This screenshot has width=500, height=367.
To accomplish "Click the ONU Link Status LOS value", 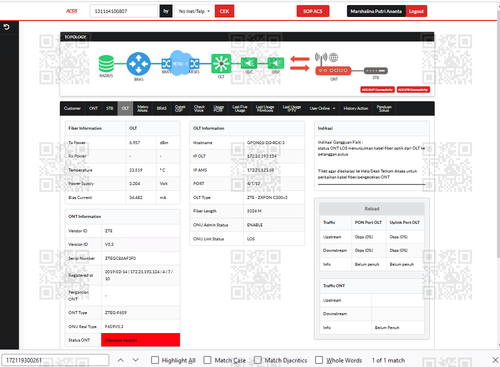I will pyautogui.click(x=251, y=239).
